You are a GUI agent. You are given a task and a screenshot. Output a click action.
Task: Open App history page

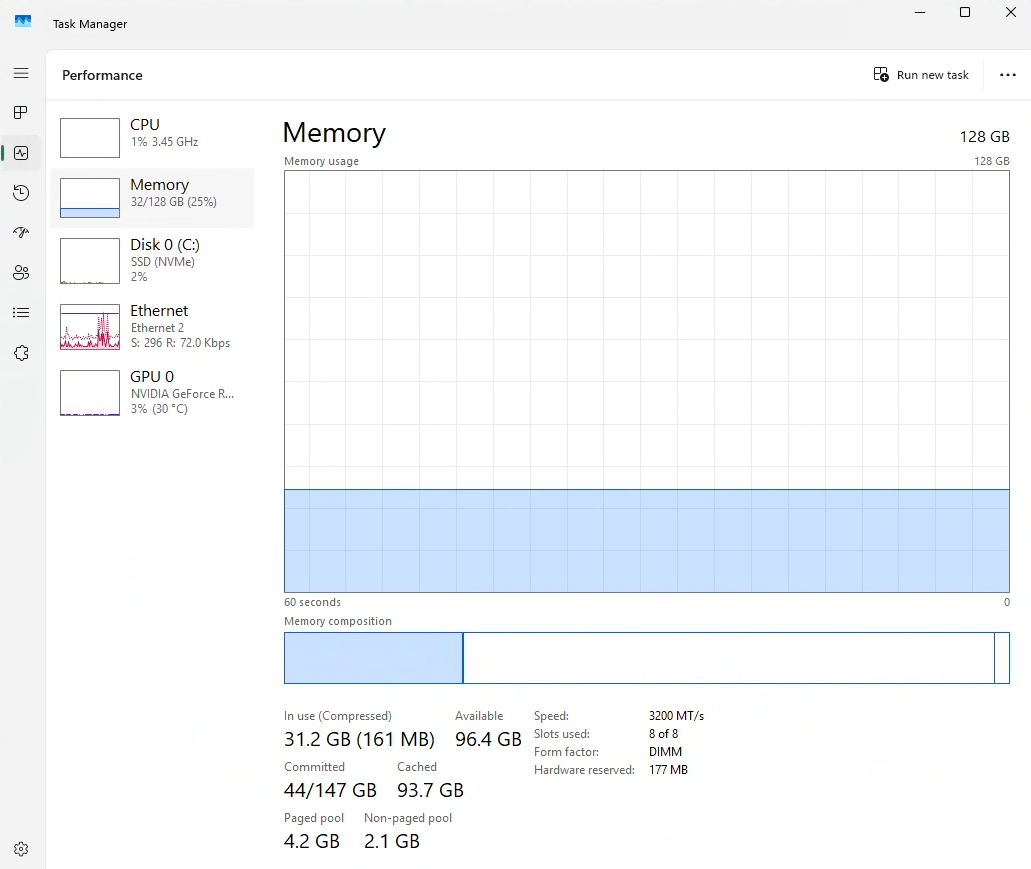(x=21, y=193)
